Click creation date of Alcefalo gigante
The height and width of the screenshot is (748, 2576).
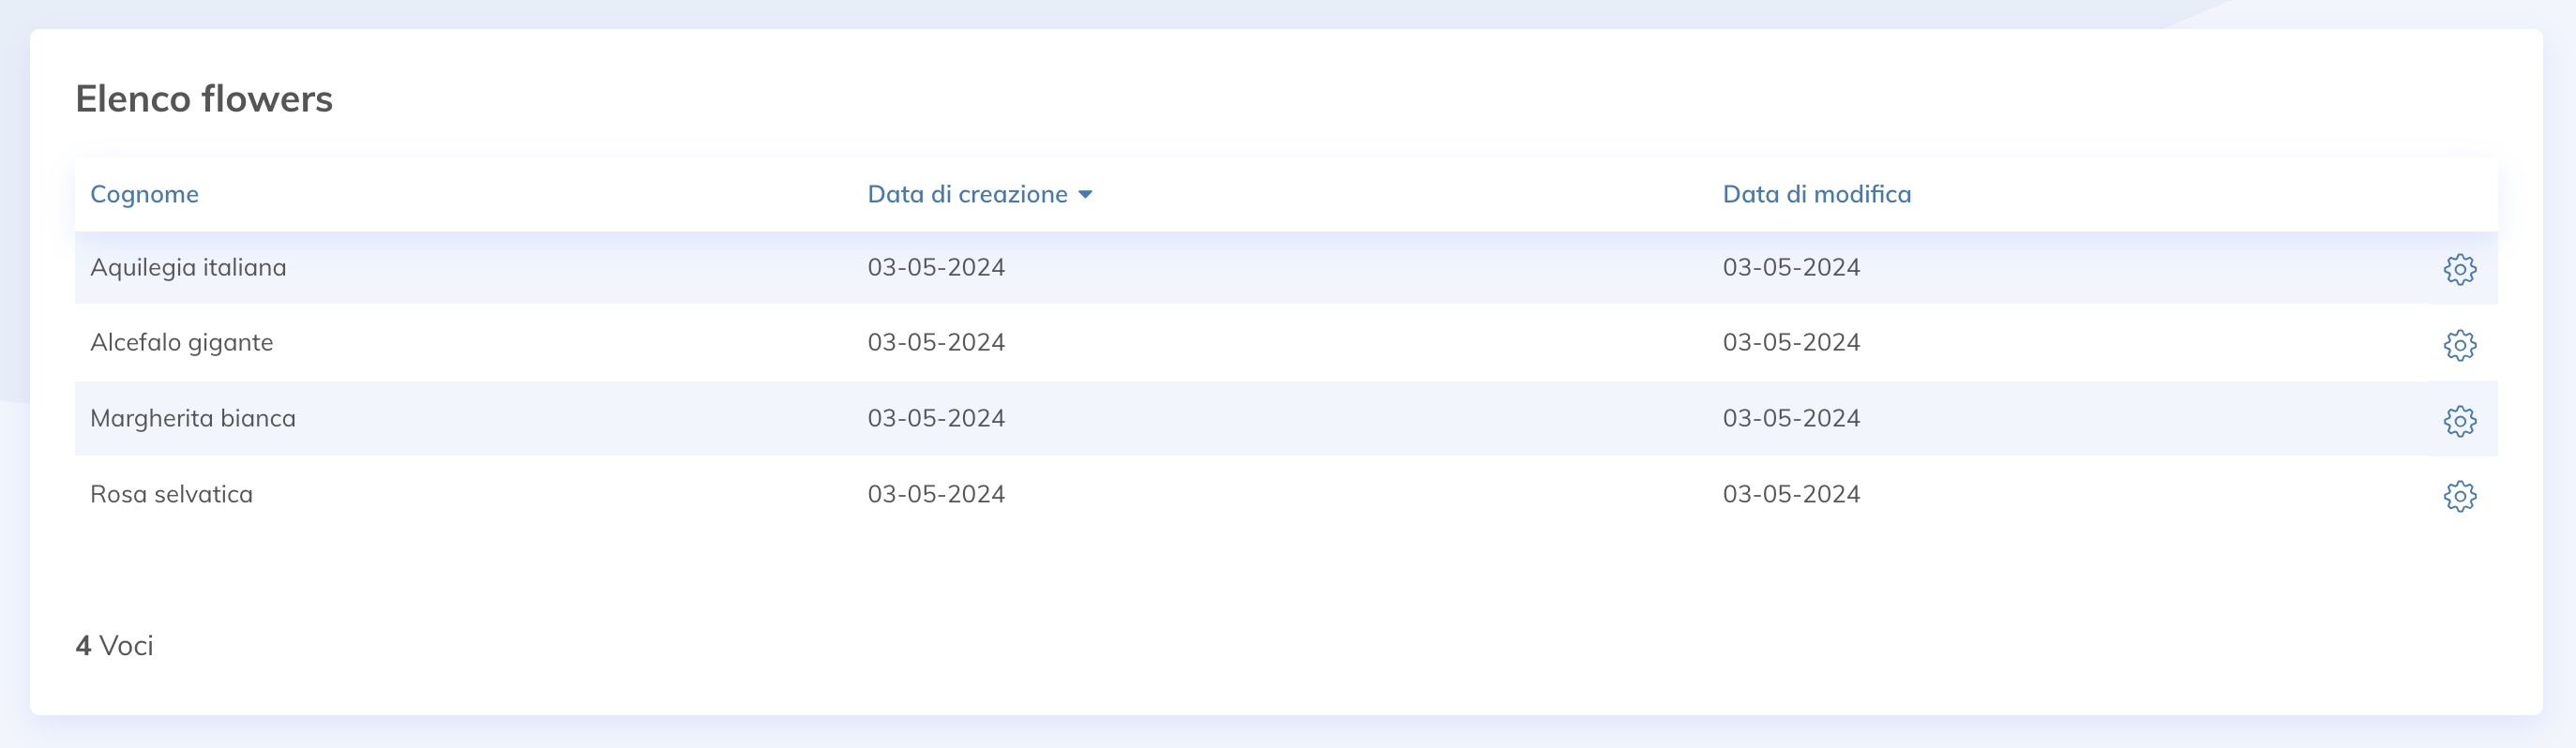[936, 343]
